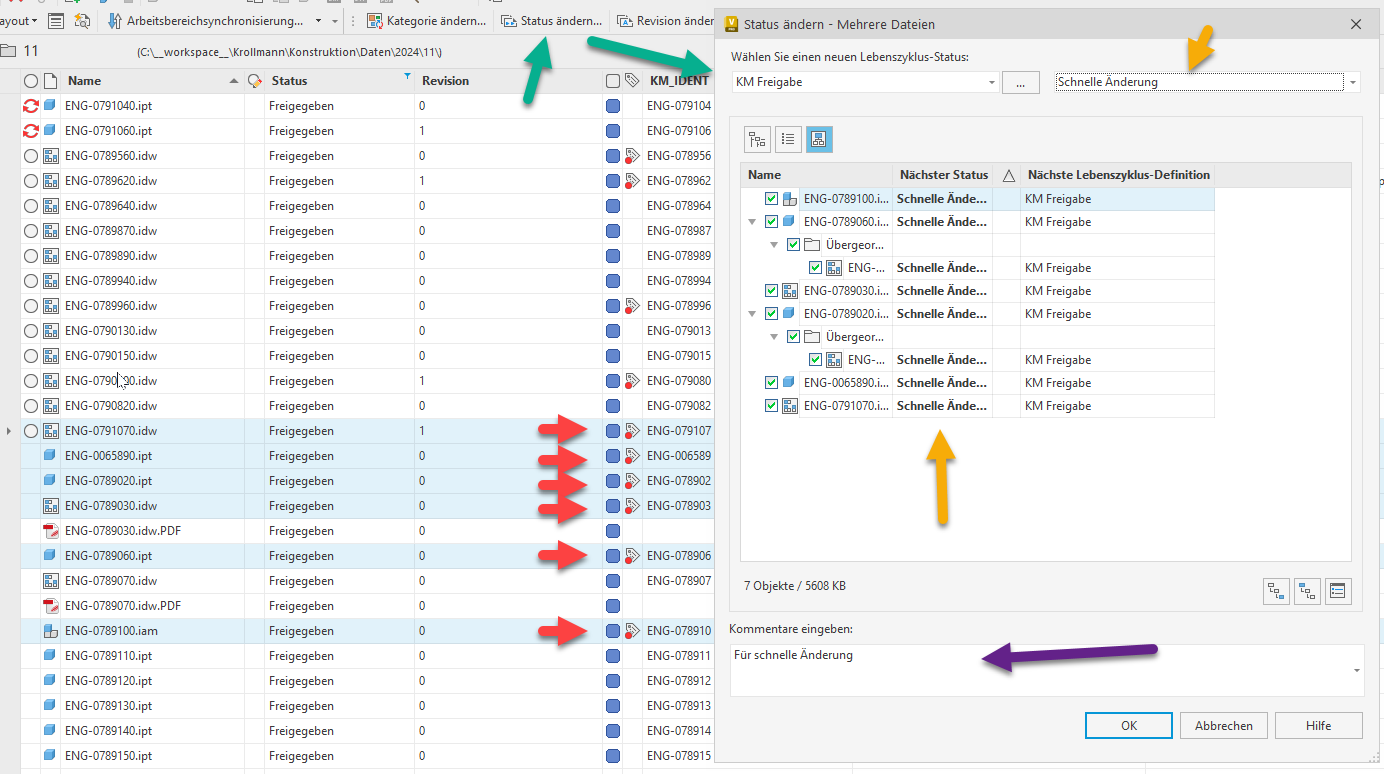Click into the Kommentare eingeben text field
The height and width of the screenshot is (774, 1384).
tap(1040, 669)
